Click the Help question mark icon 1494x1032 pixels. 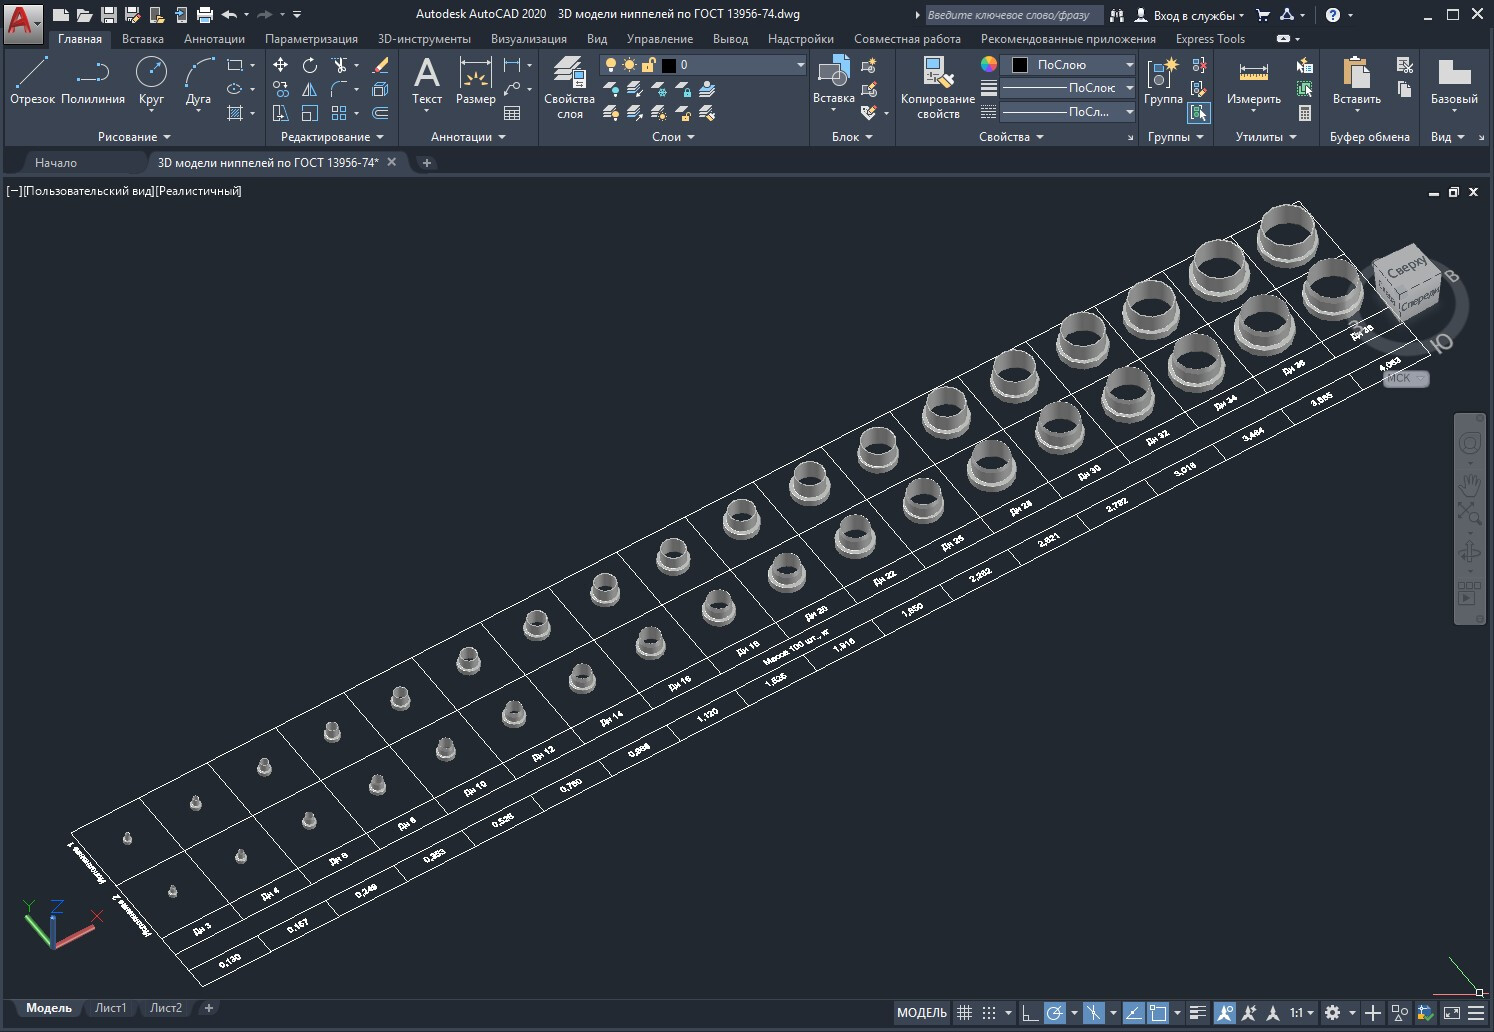click(1332, 15)
